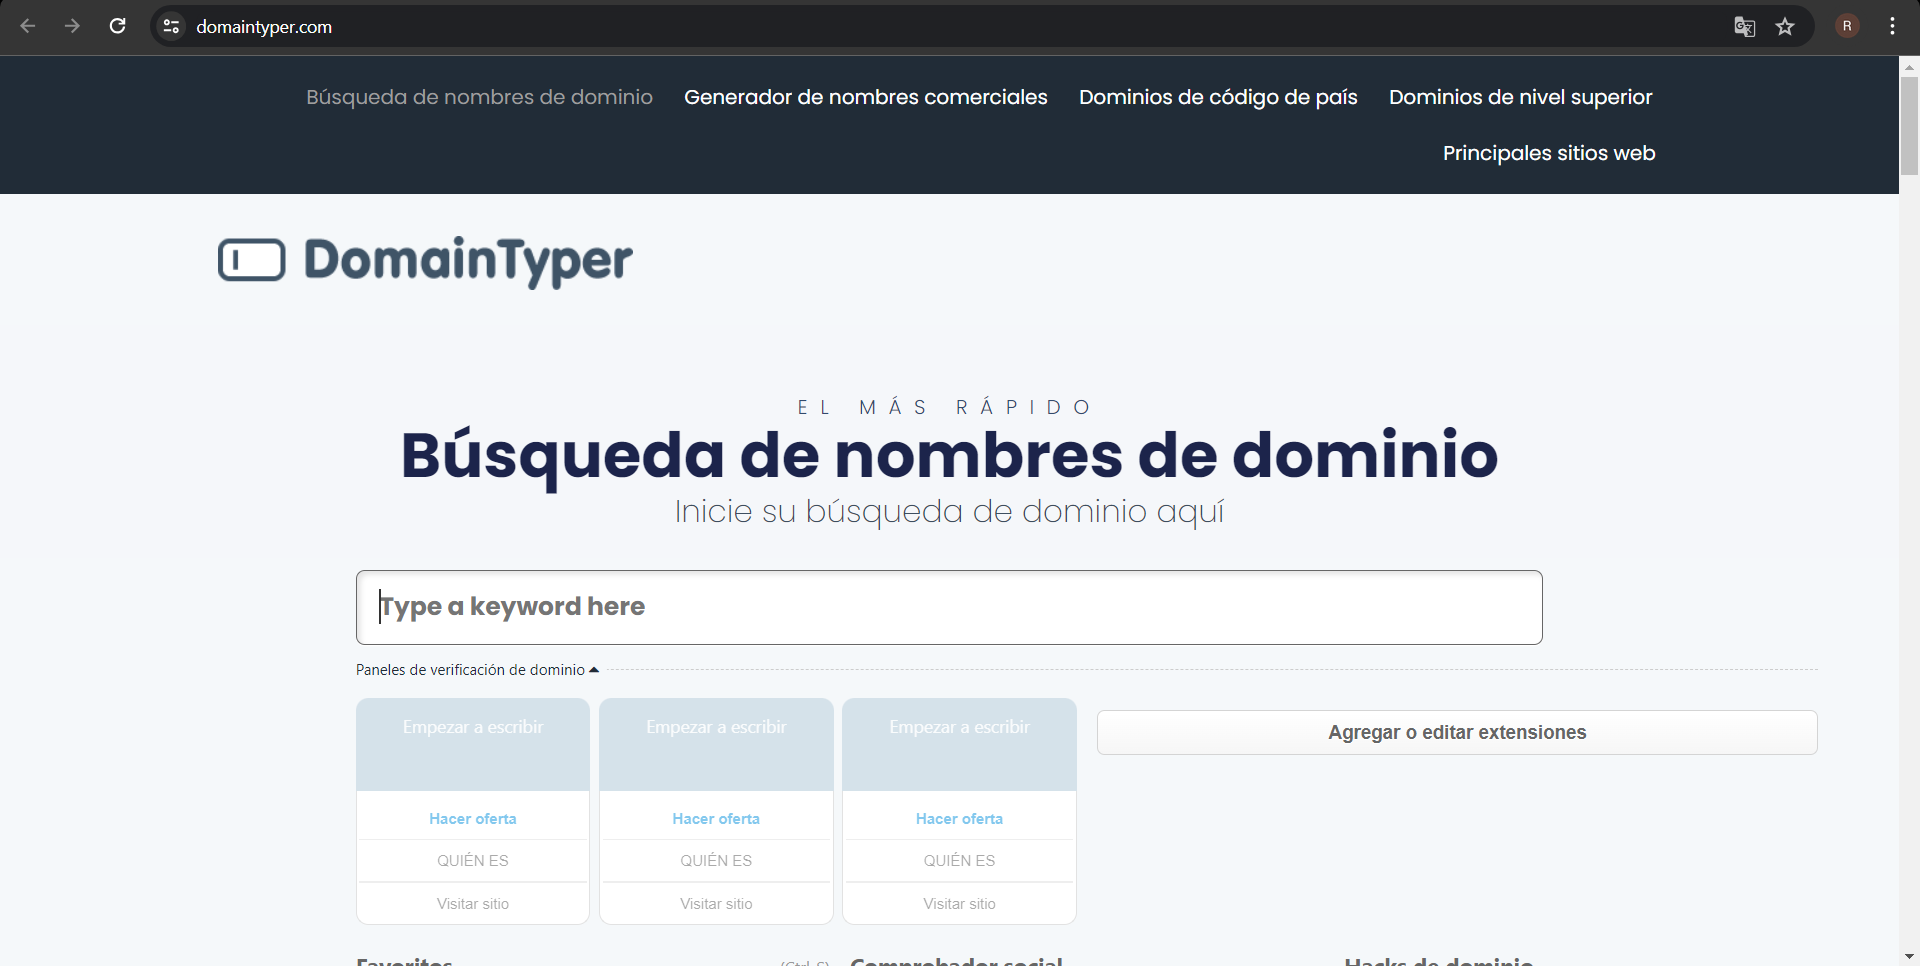Open Generador de nombres comerciales
Image resolution: width=1920 pixels, height=966 pixels.
click(865, 97)
